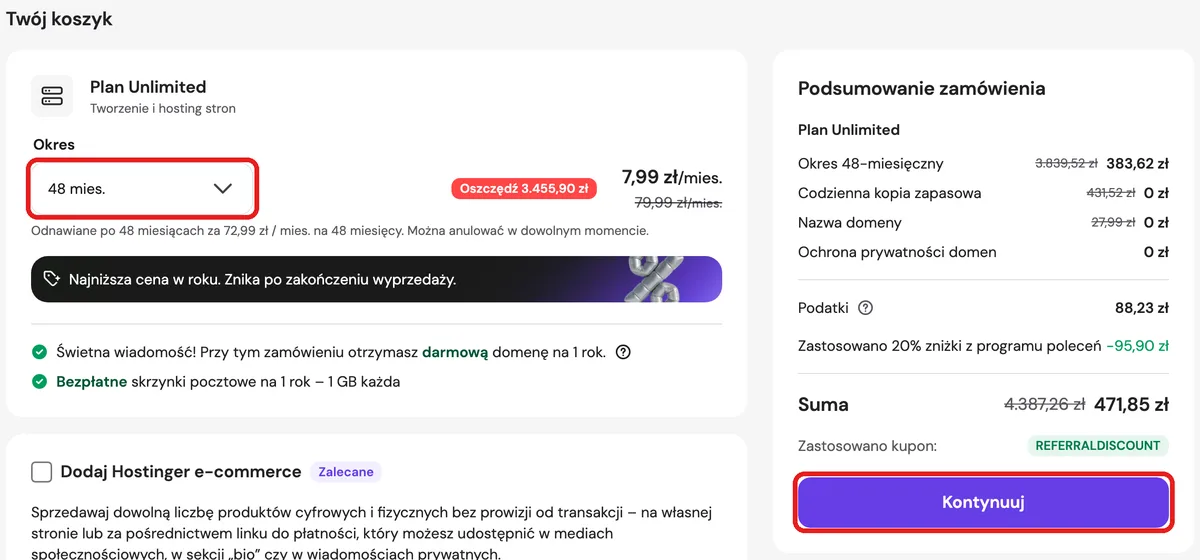
Task: Click the Zastosowano kupon label
Action: (x=867, y=446)
